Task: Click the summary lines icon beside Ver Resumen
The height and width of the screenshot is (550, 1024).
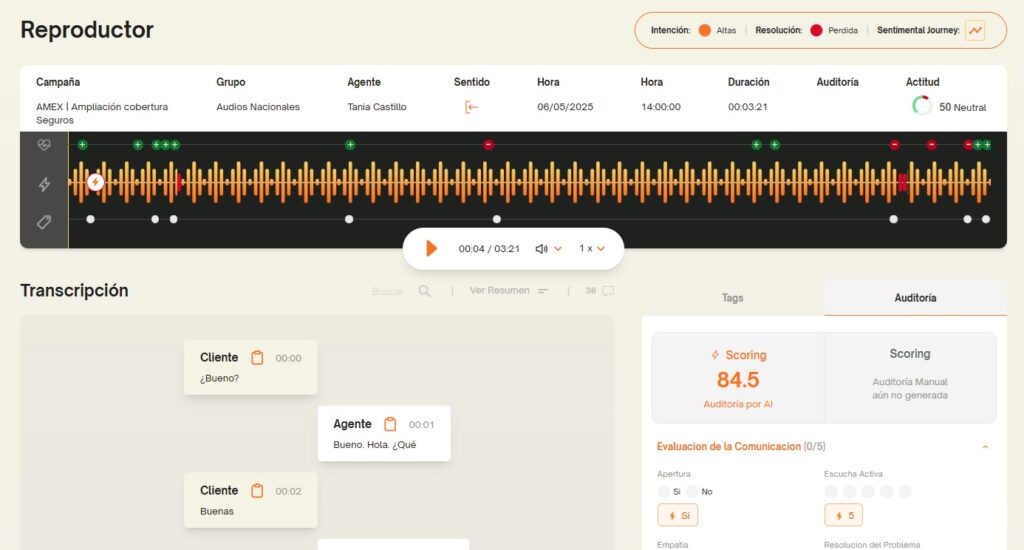Action: pyautogui.click(x=543, y=291)
